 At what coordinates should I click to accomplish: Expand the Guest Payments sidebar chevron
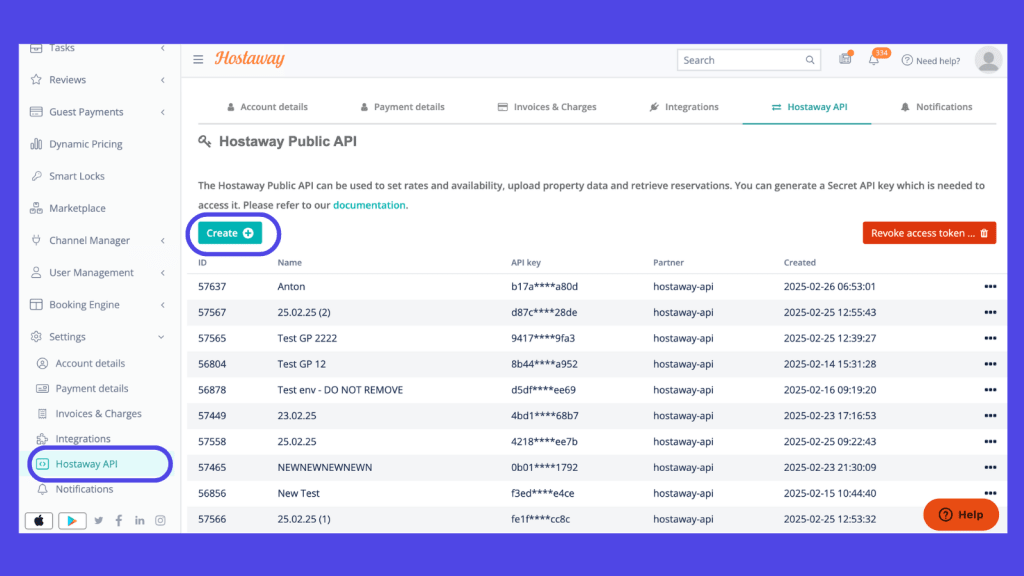tap(163, 112)
